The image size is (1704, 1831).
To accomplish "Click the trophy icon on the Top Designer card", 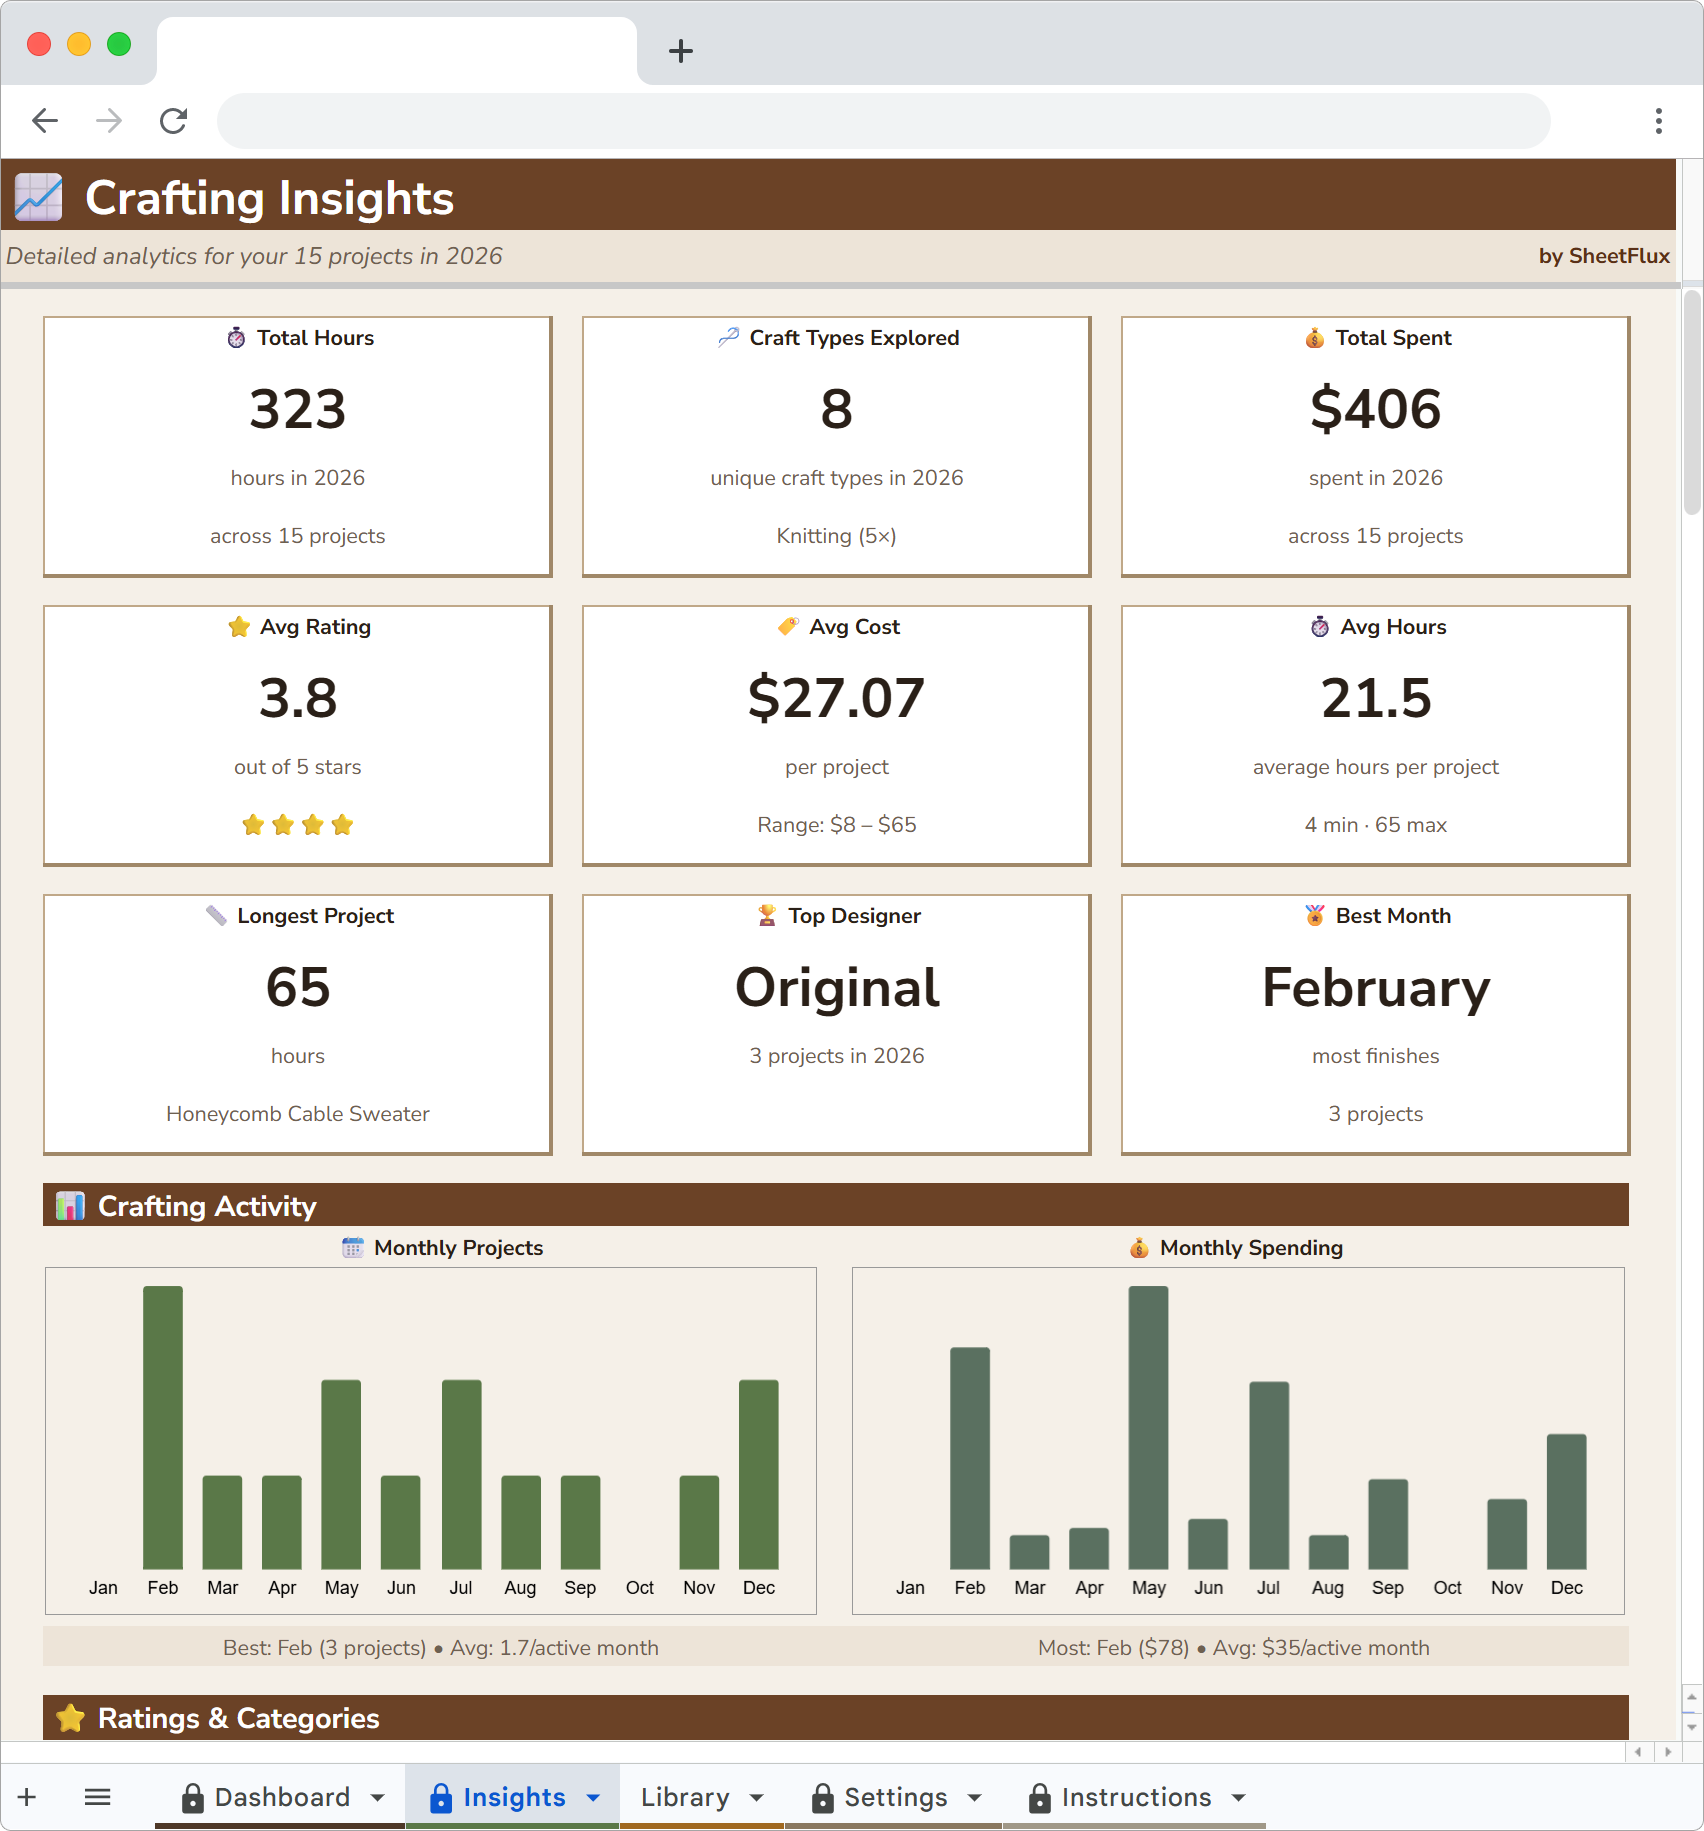I will coord(766,915).
